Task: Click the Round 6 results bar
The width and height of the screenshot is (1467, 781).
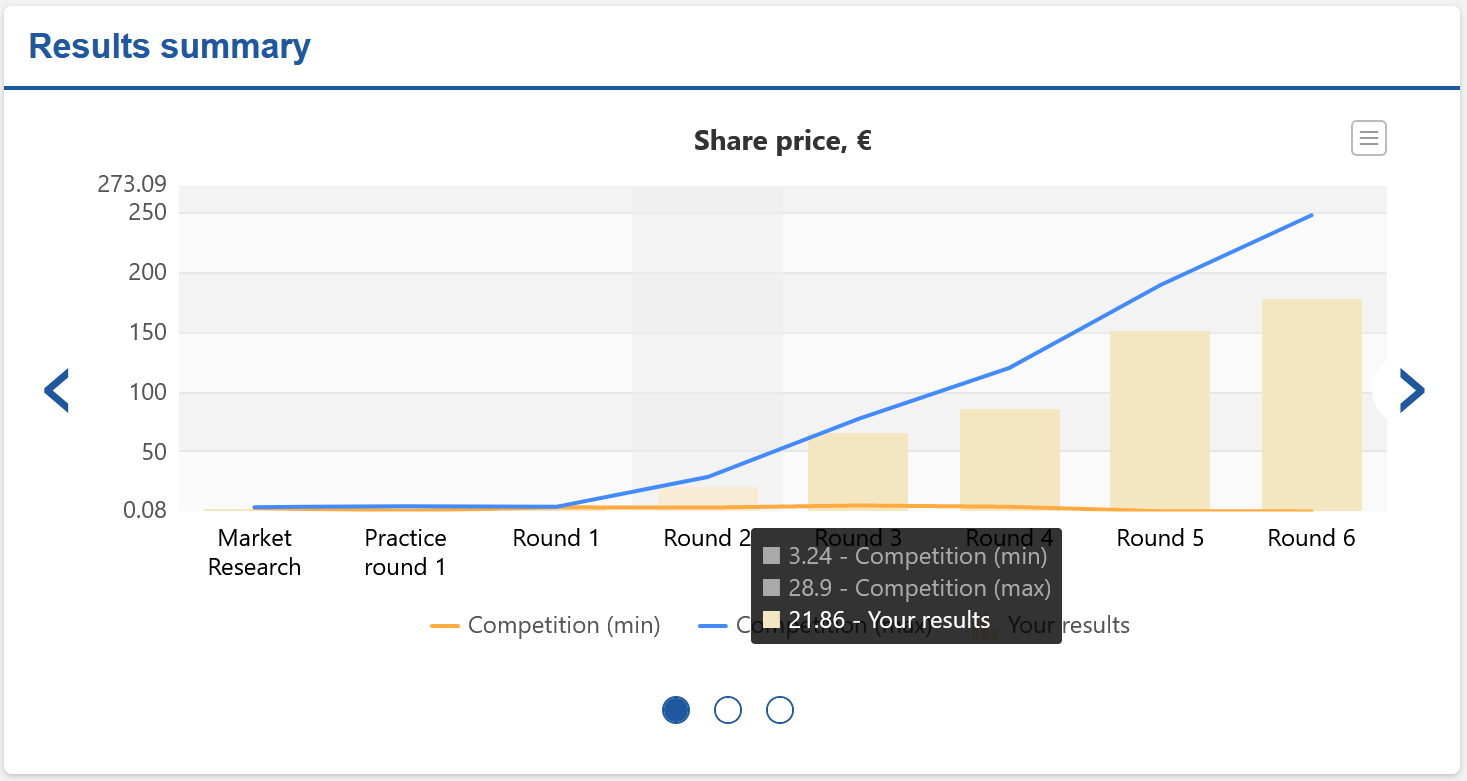Action: [1311, 405]
